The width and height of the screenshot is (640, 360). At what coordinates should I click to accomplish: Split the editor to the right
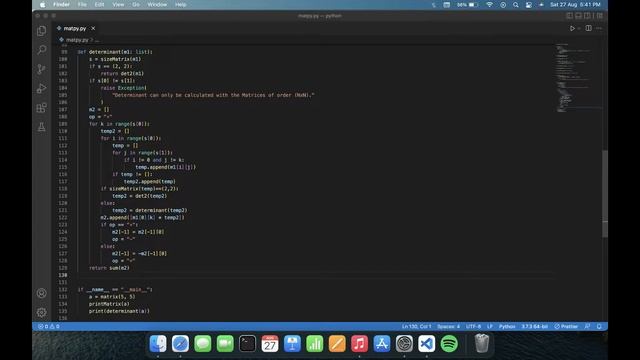coord(589,29)
